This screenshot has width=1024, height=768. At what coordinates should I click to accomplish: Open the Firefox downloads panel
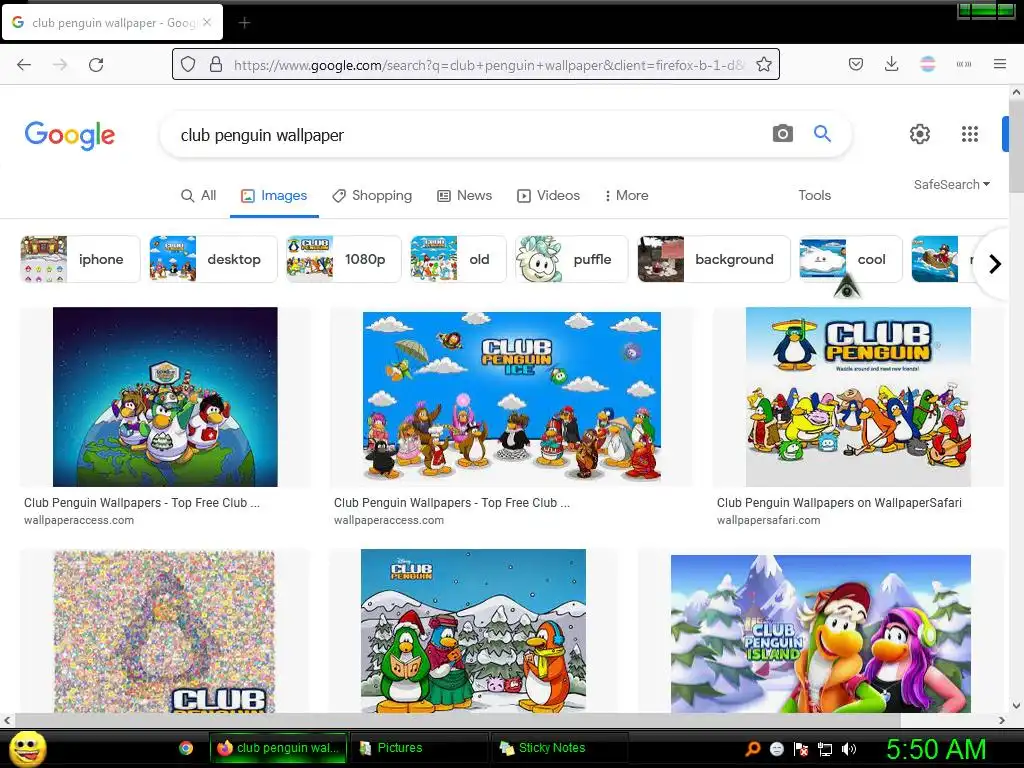click(x=891, y=64)
